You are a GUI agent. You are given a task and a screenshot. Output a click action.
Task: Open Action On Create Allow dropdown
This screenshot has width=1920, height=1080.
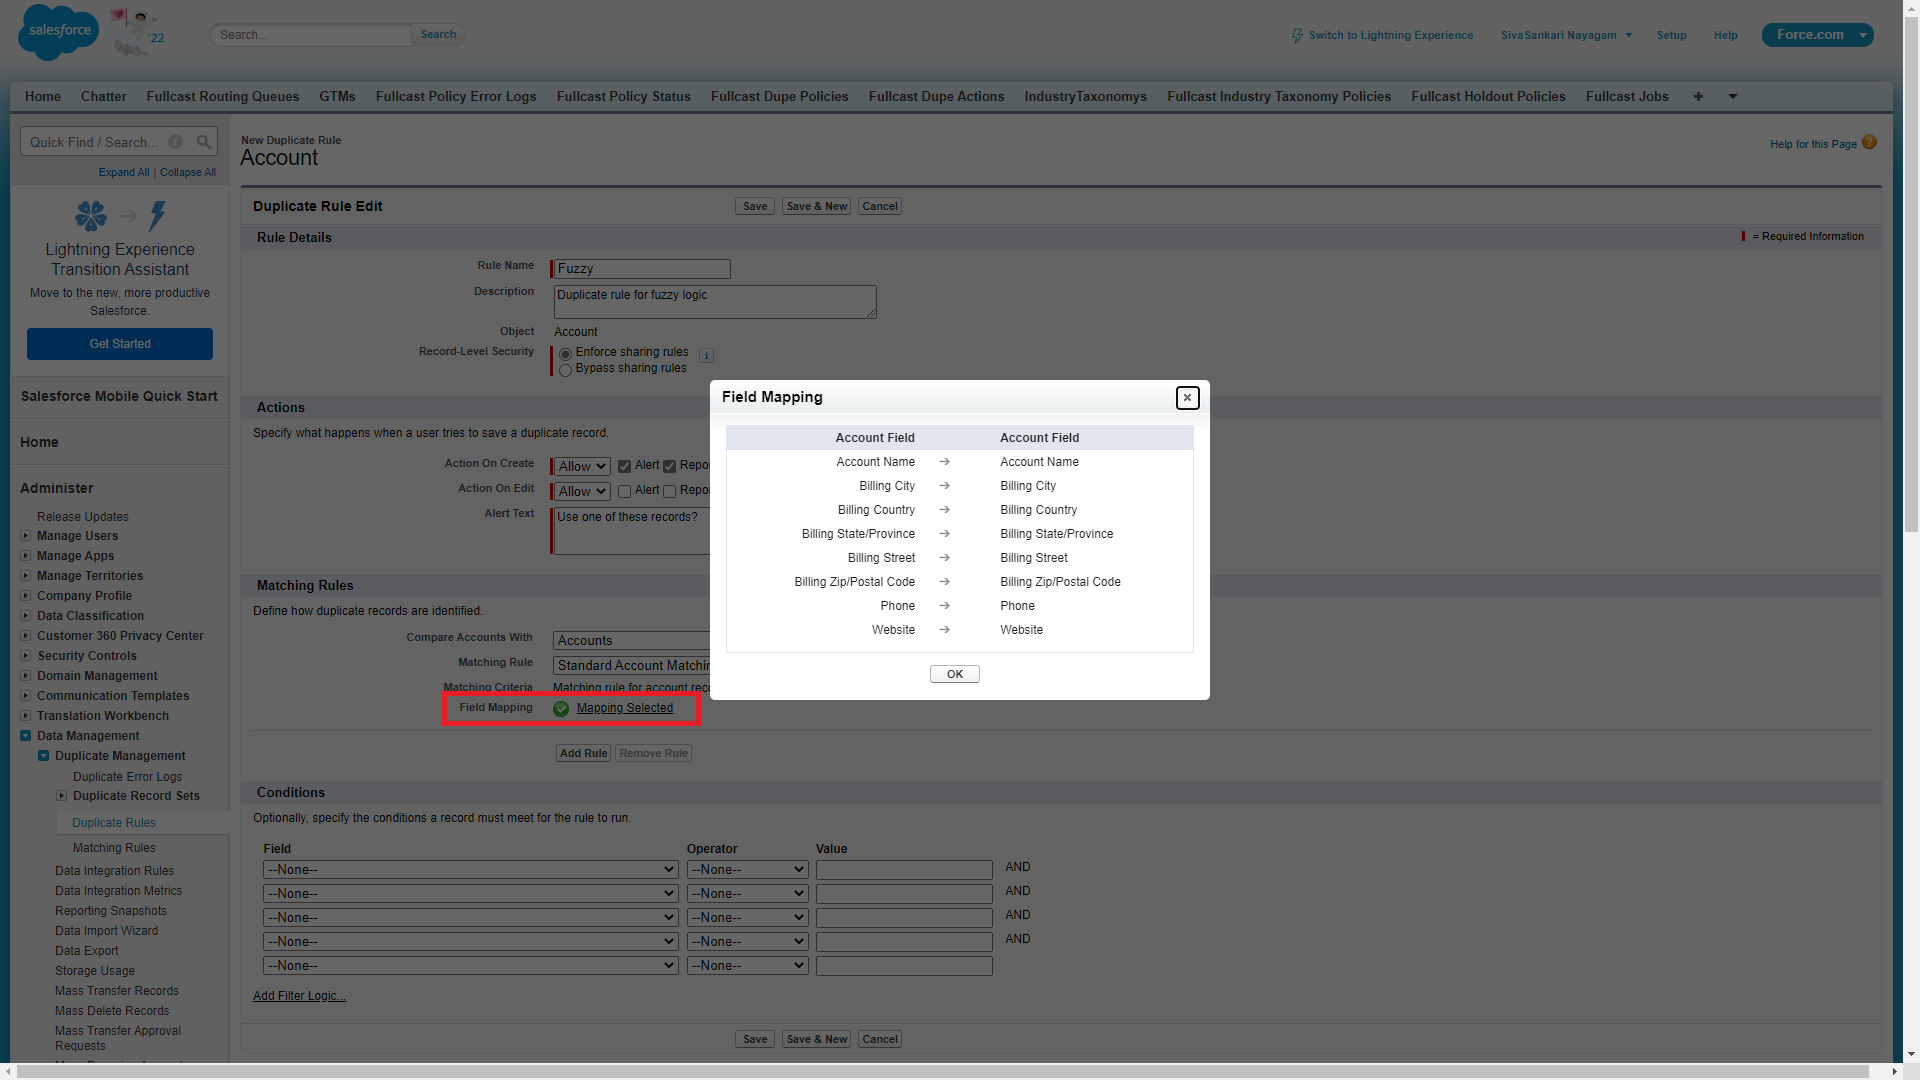pos(582,466)
